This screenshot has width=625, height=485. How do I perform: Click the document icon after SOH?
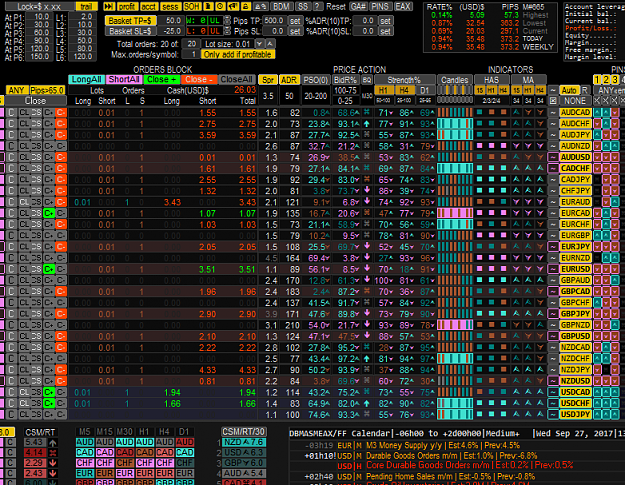[208, 6]
